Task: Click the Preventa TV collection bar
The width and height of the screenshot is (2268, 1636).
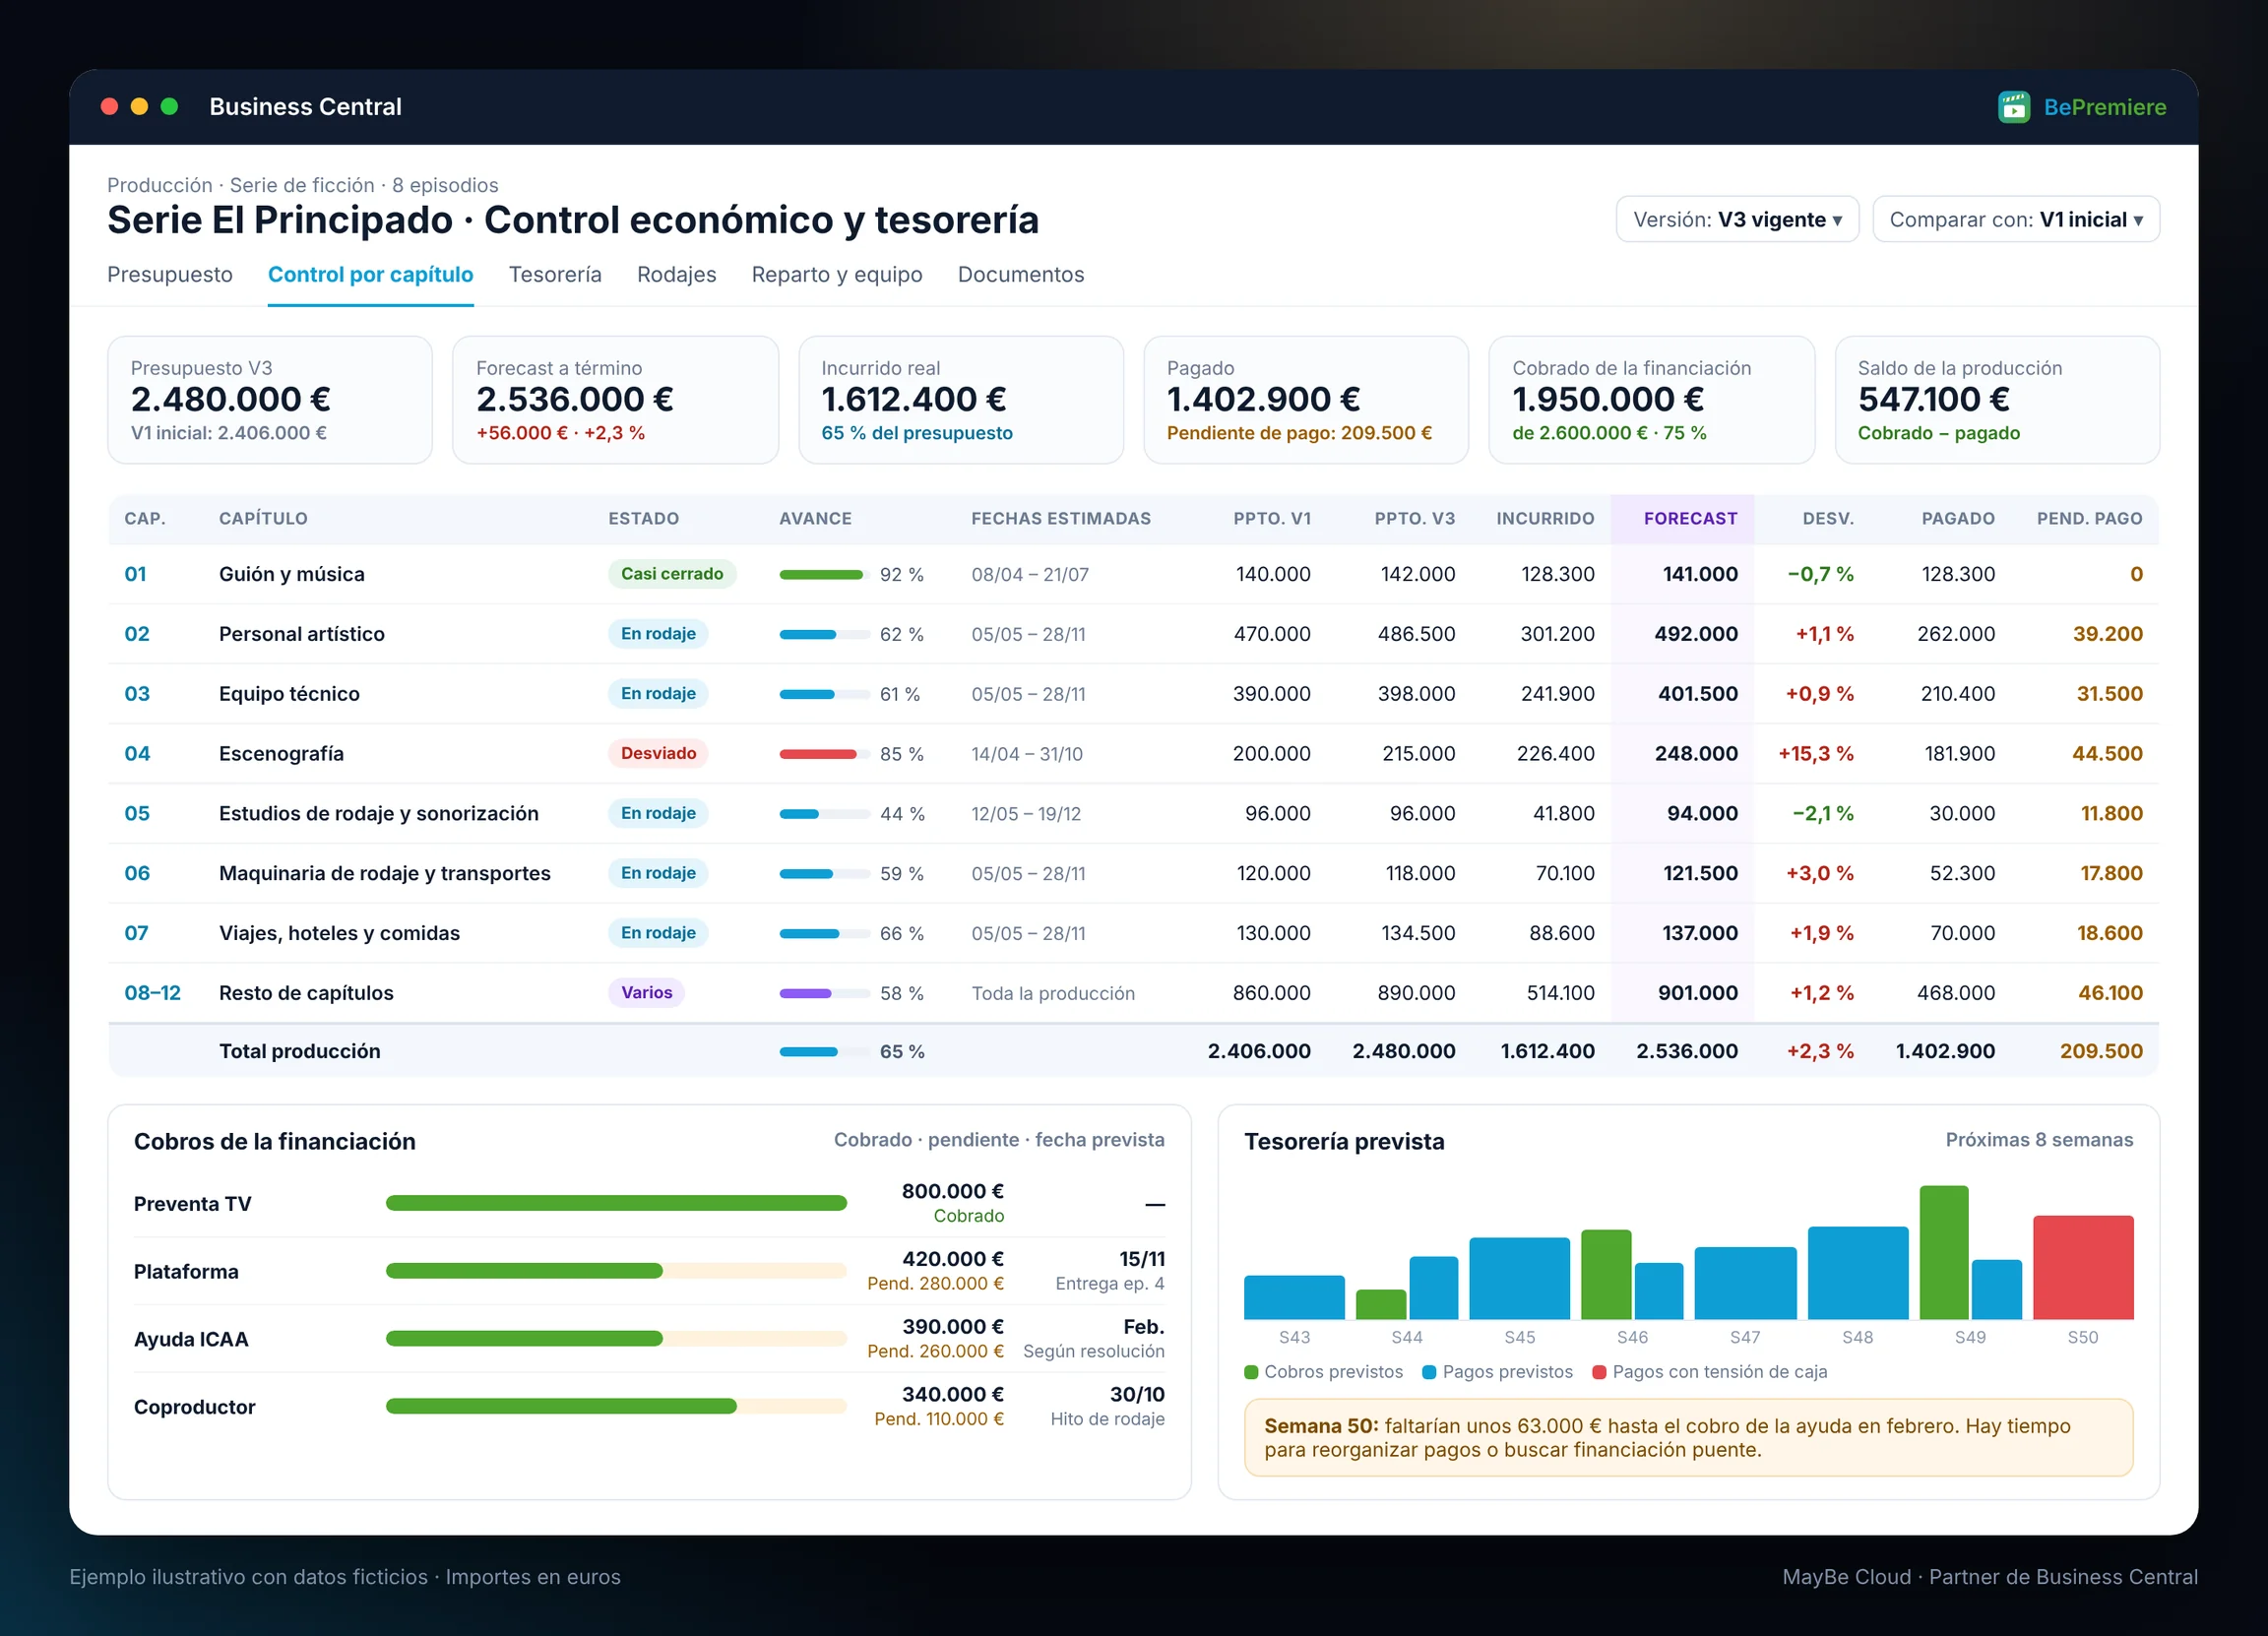Action: click(x=616, y=1203)
